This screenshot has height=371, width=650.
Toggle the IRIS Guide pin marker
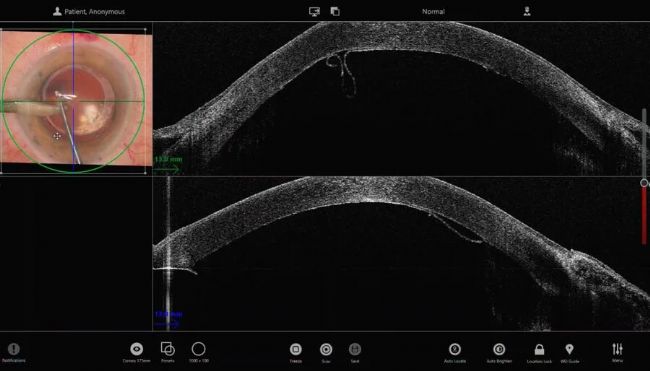(570, 349)
